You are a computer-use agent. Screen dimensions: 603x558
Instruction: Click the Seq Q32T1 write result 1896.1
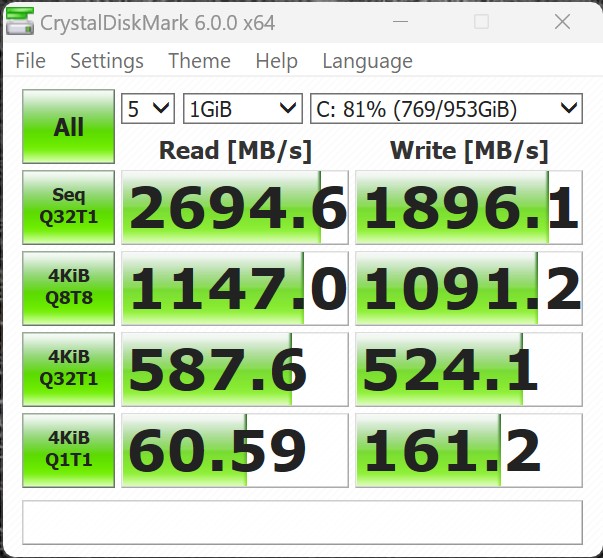[468, 208]
